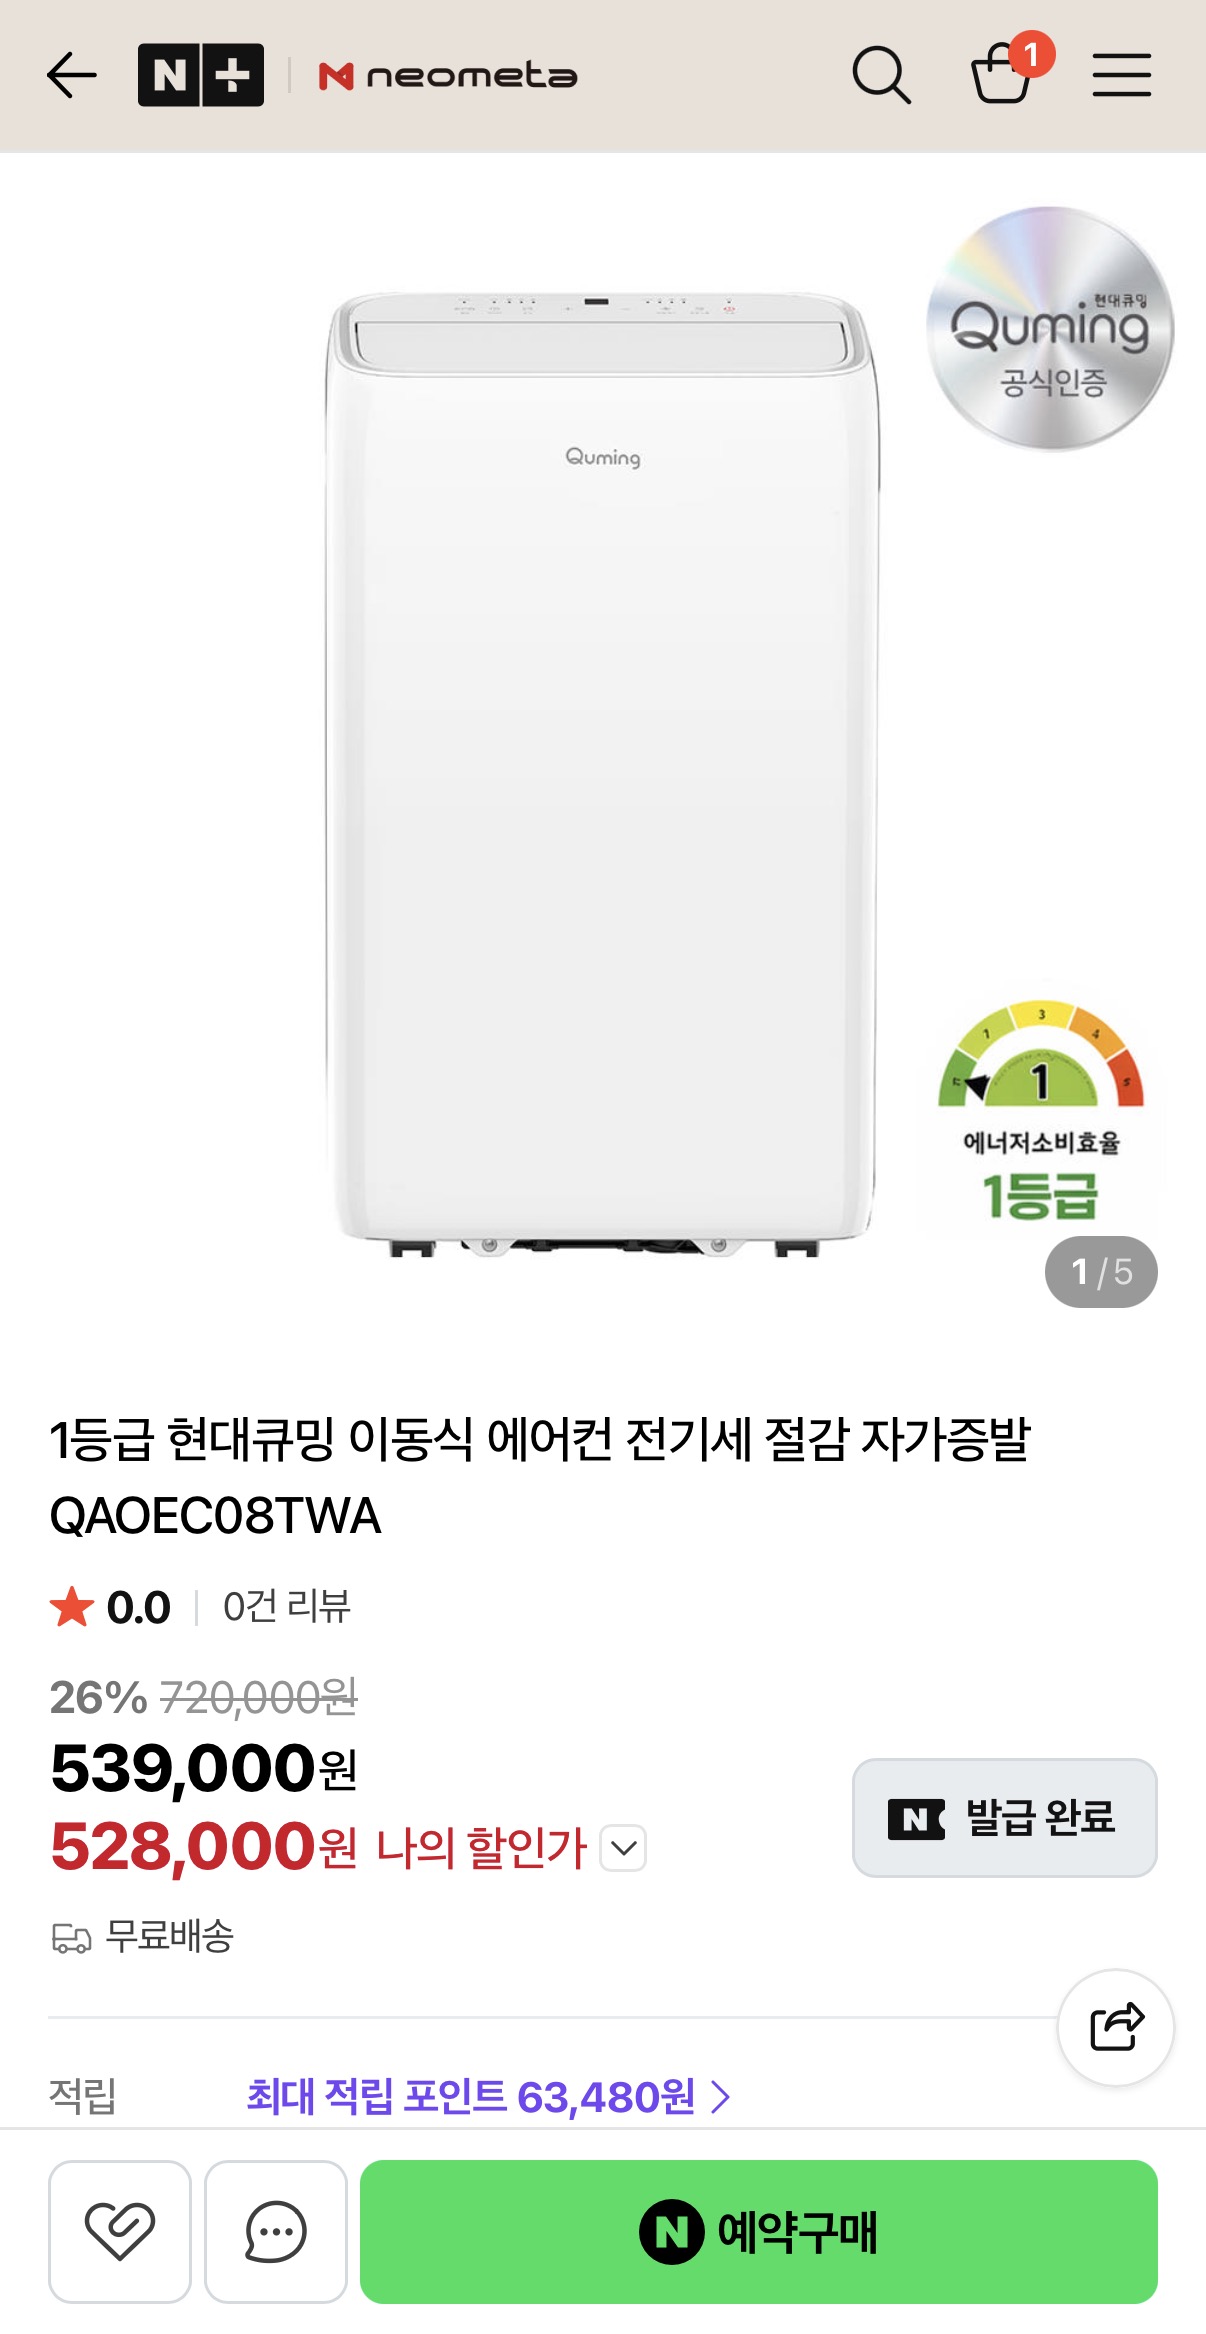
Task: Tap the red star rating
Action: tap(72, 1607)
